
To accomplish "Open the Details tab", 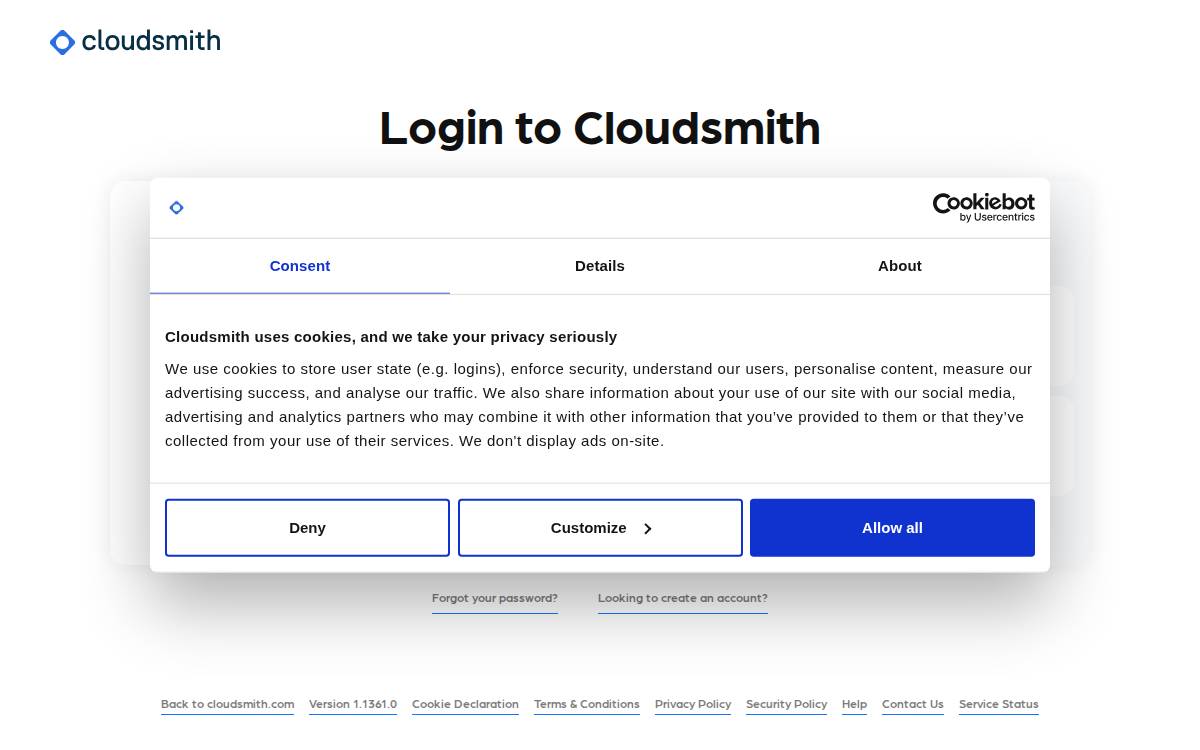I will (600, 266).
